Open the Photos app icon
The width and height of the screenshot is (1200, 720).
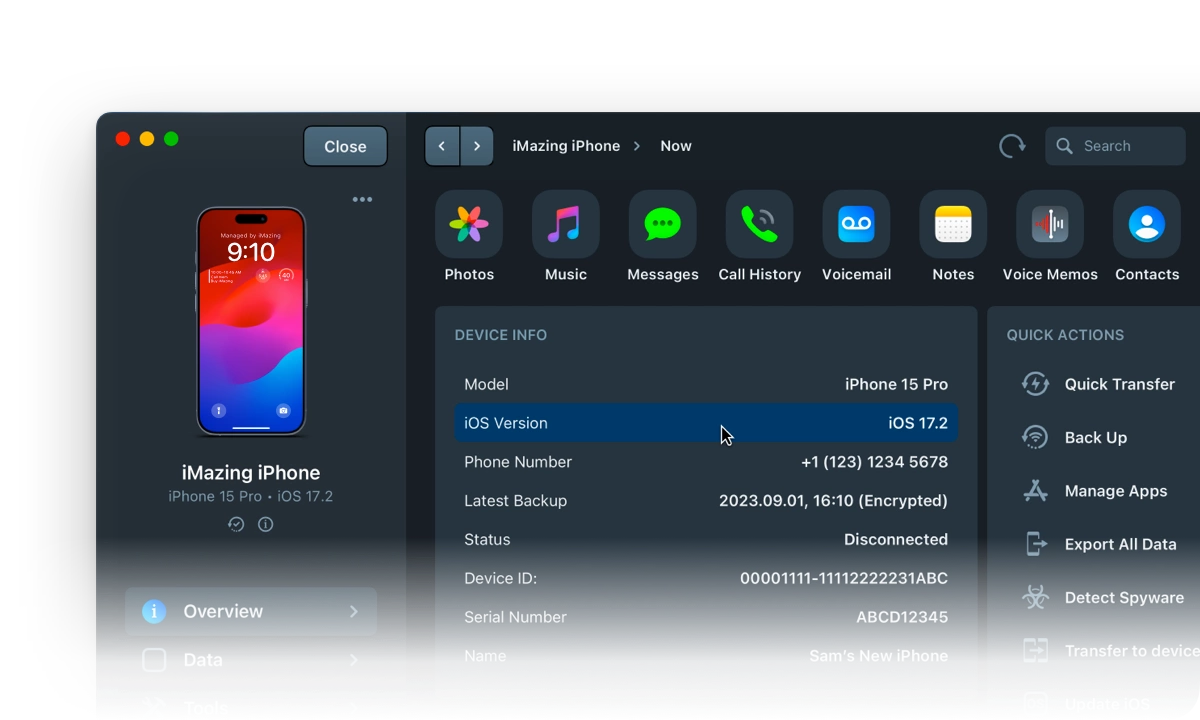pos(469,225)
